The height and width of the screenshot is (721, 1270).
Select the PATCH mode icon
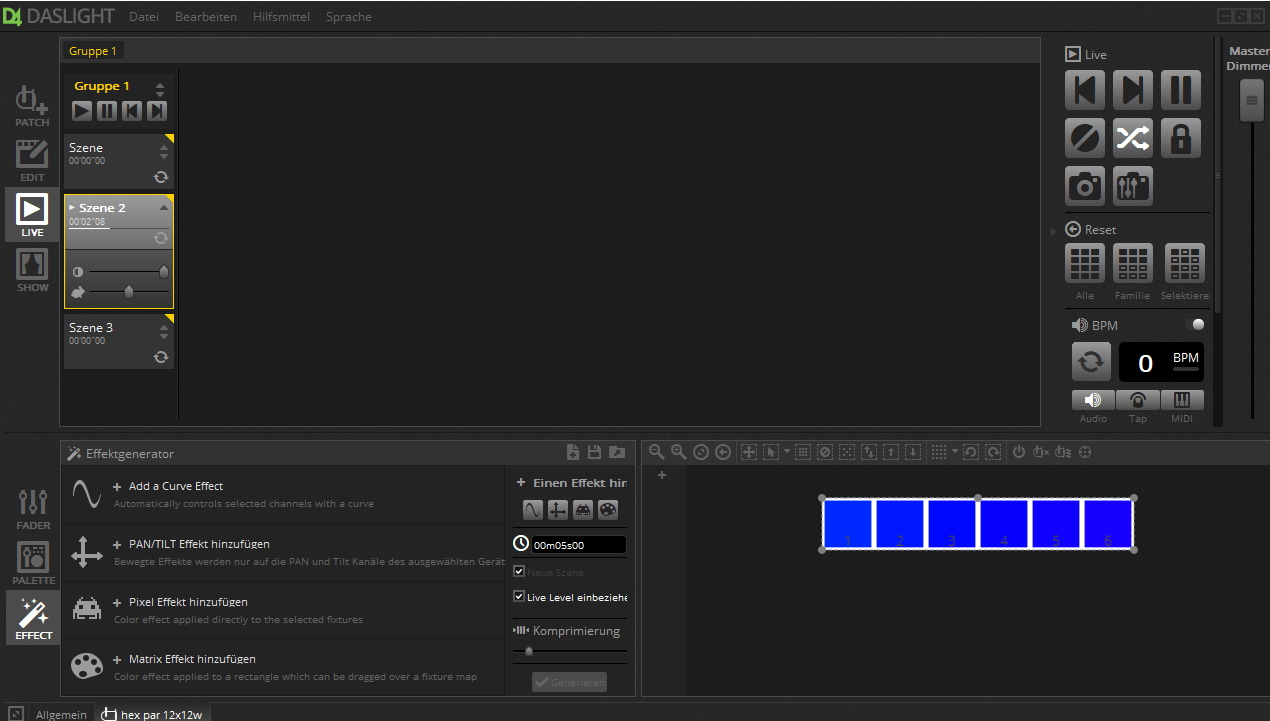tap(31, 100)
